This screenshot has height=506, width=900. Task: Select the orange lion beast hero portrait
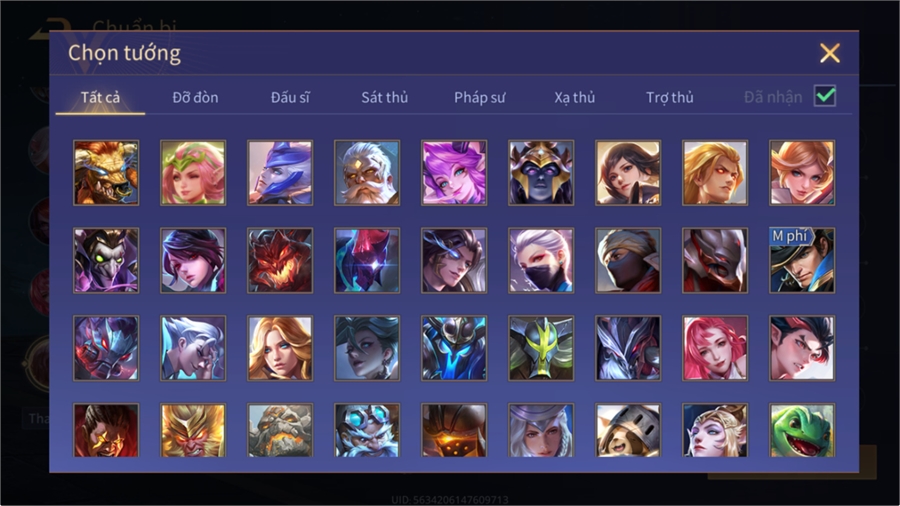pyautogui.click(x=106, y=173)
